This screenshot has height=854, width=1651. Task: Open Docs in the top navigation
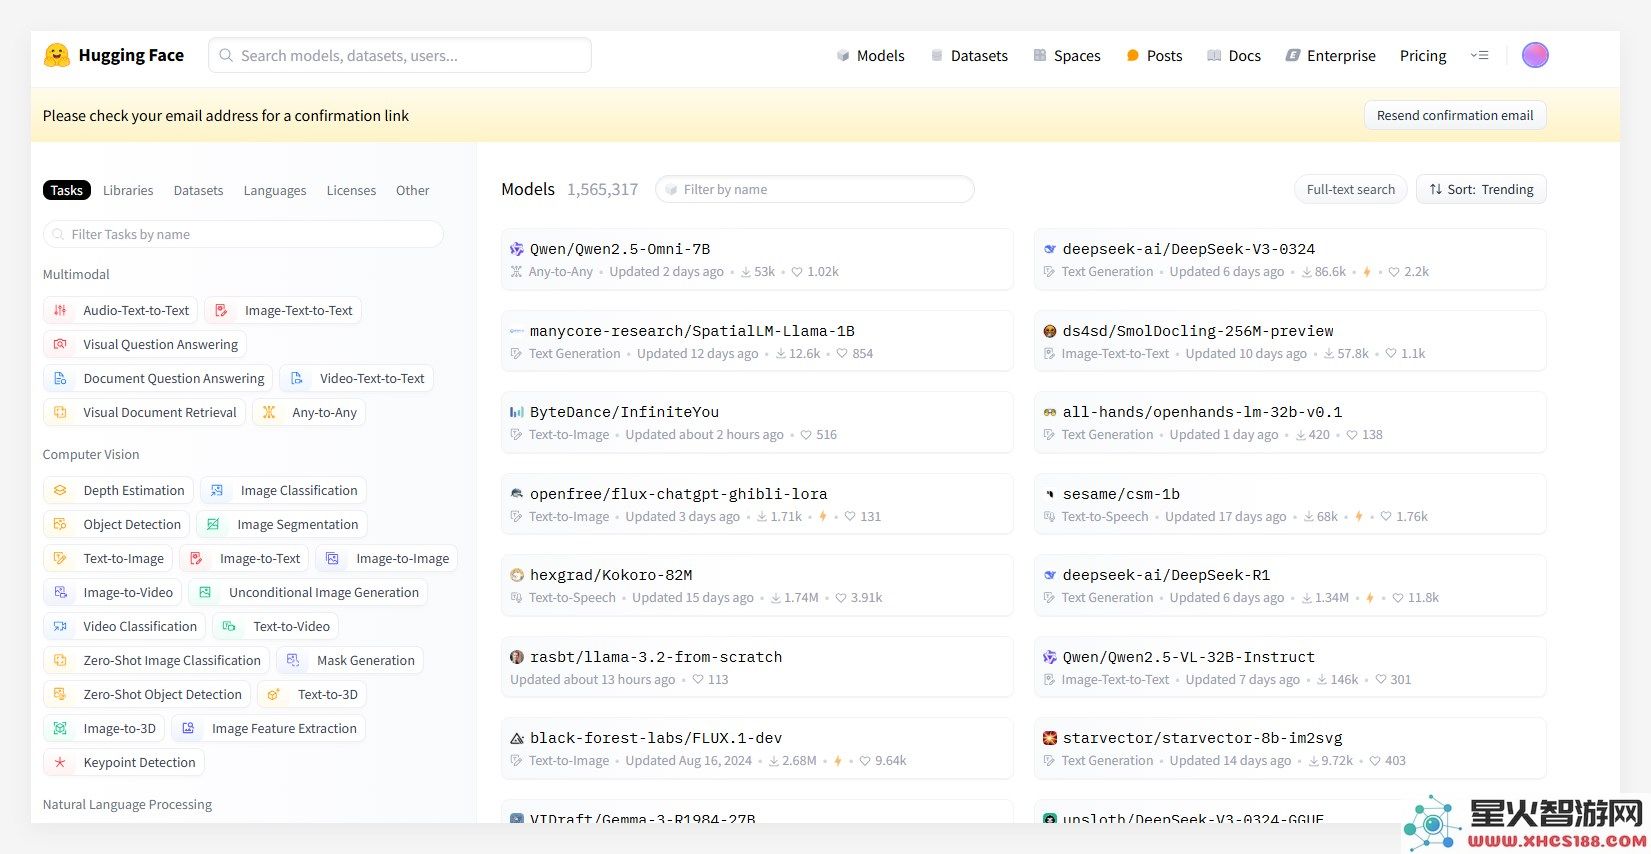[x=1234, y=56]
